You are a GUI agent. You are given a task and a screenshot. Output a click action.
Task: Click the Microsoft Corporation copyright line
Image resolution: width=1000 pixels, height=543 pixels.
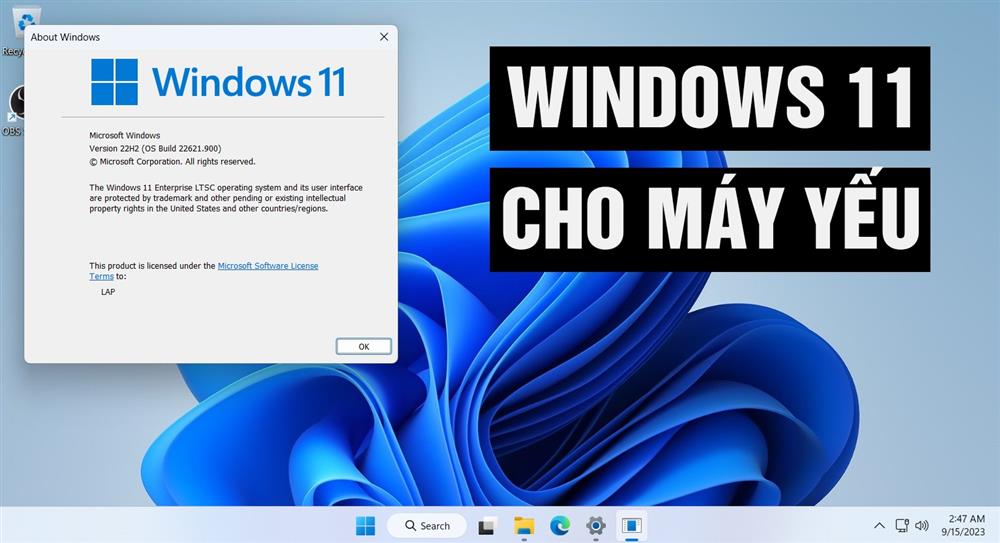[x=172, y=162]
